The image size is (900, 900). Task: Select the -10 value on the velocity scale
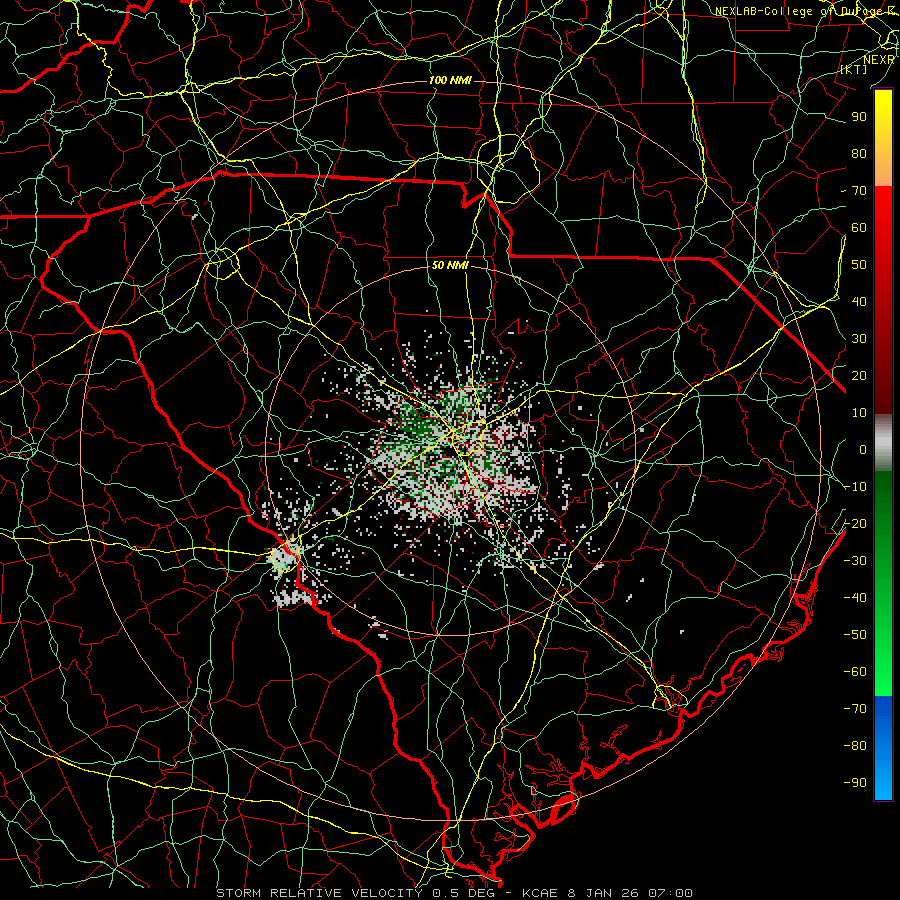[x=855, y=487]
